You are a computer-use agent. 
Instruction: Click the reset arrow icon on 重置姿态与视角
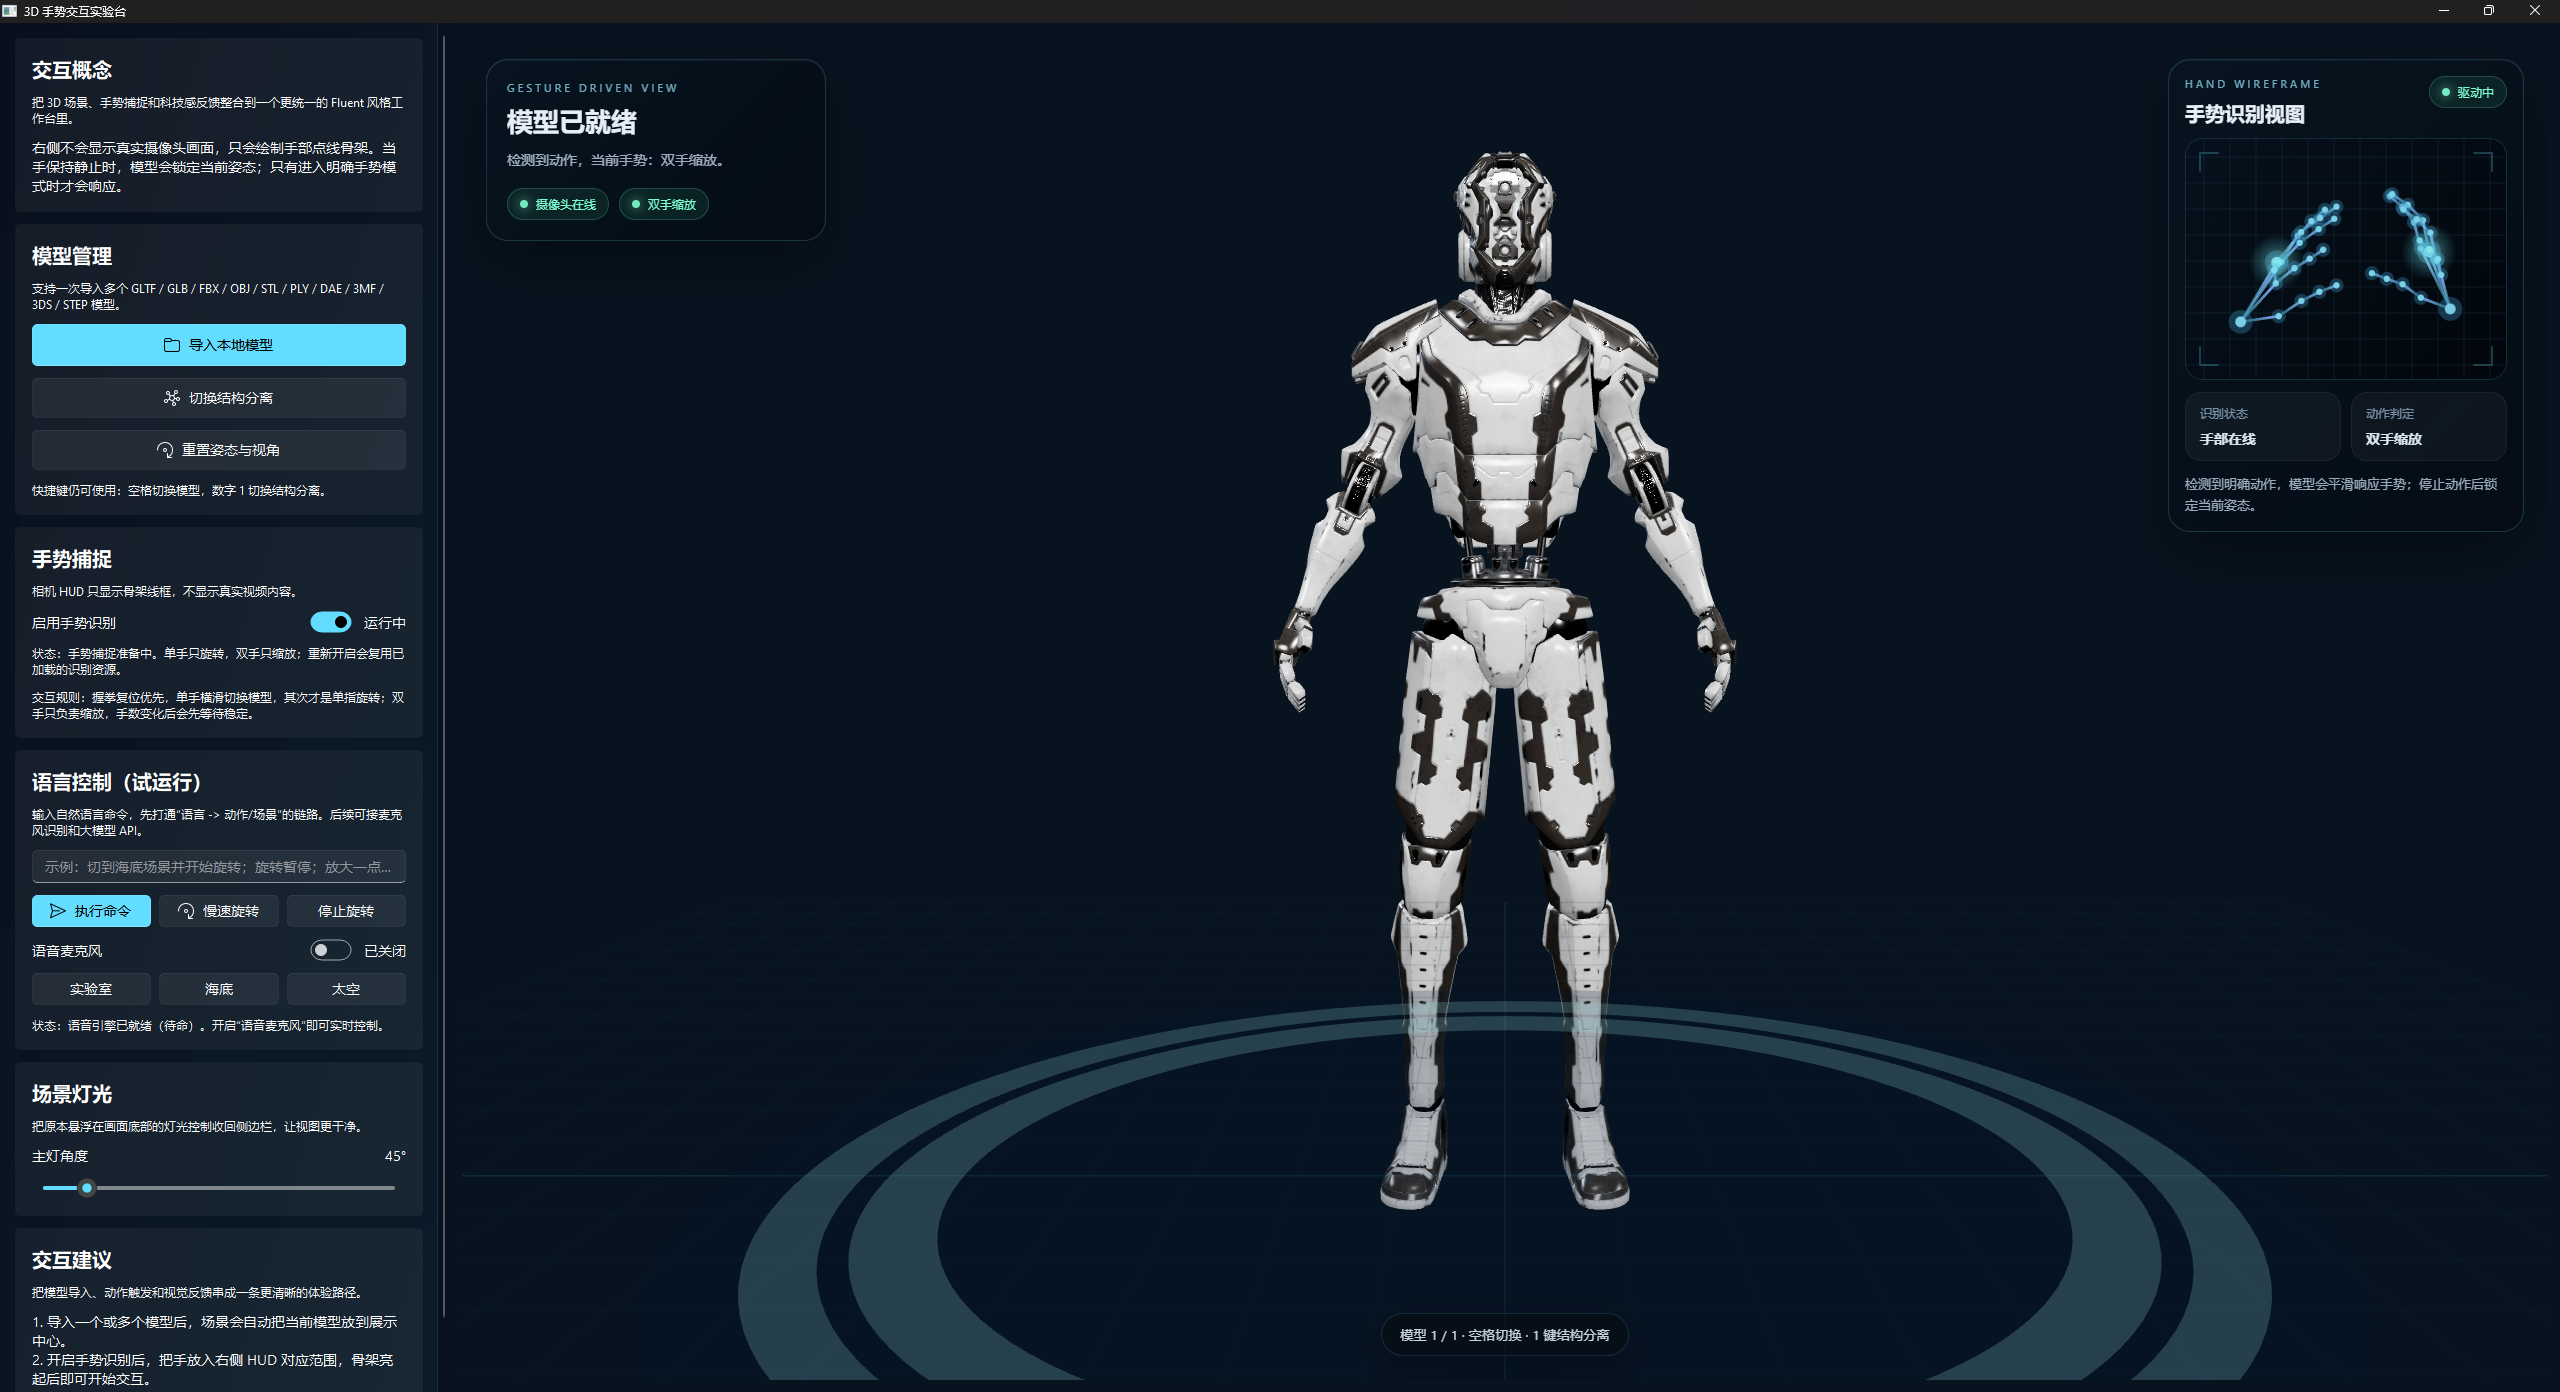(165, 450)
